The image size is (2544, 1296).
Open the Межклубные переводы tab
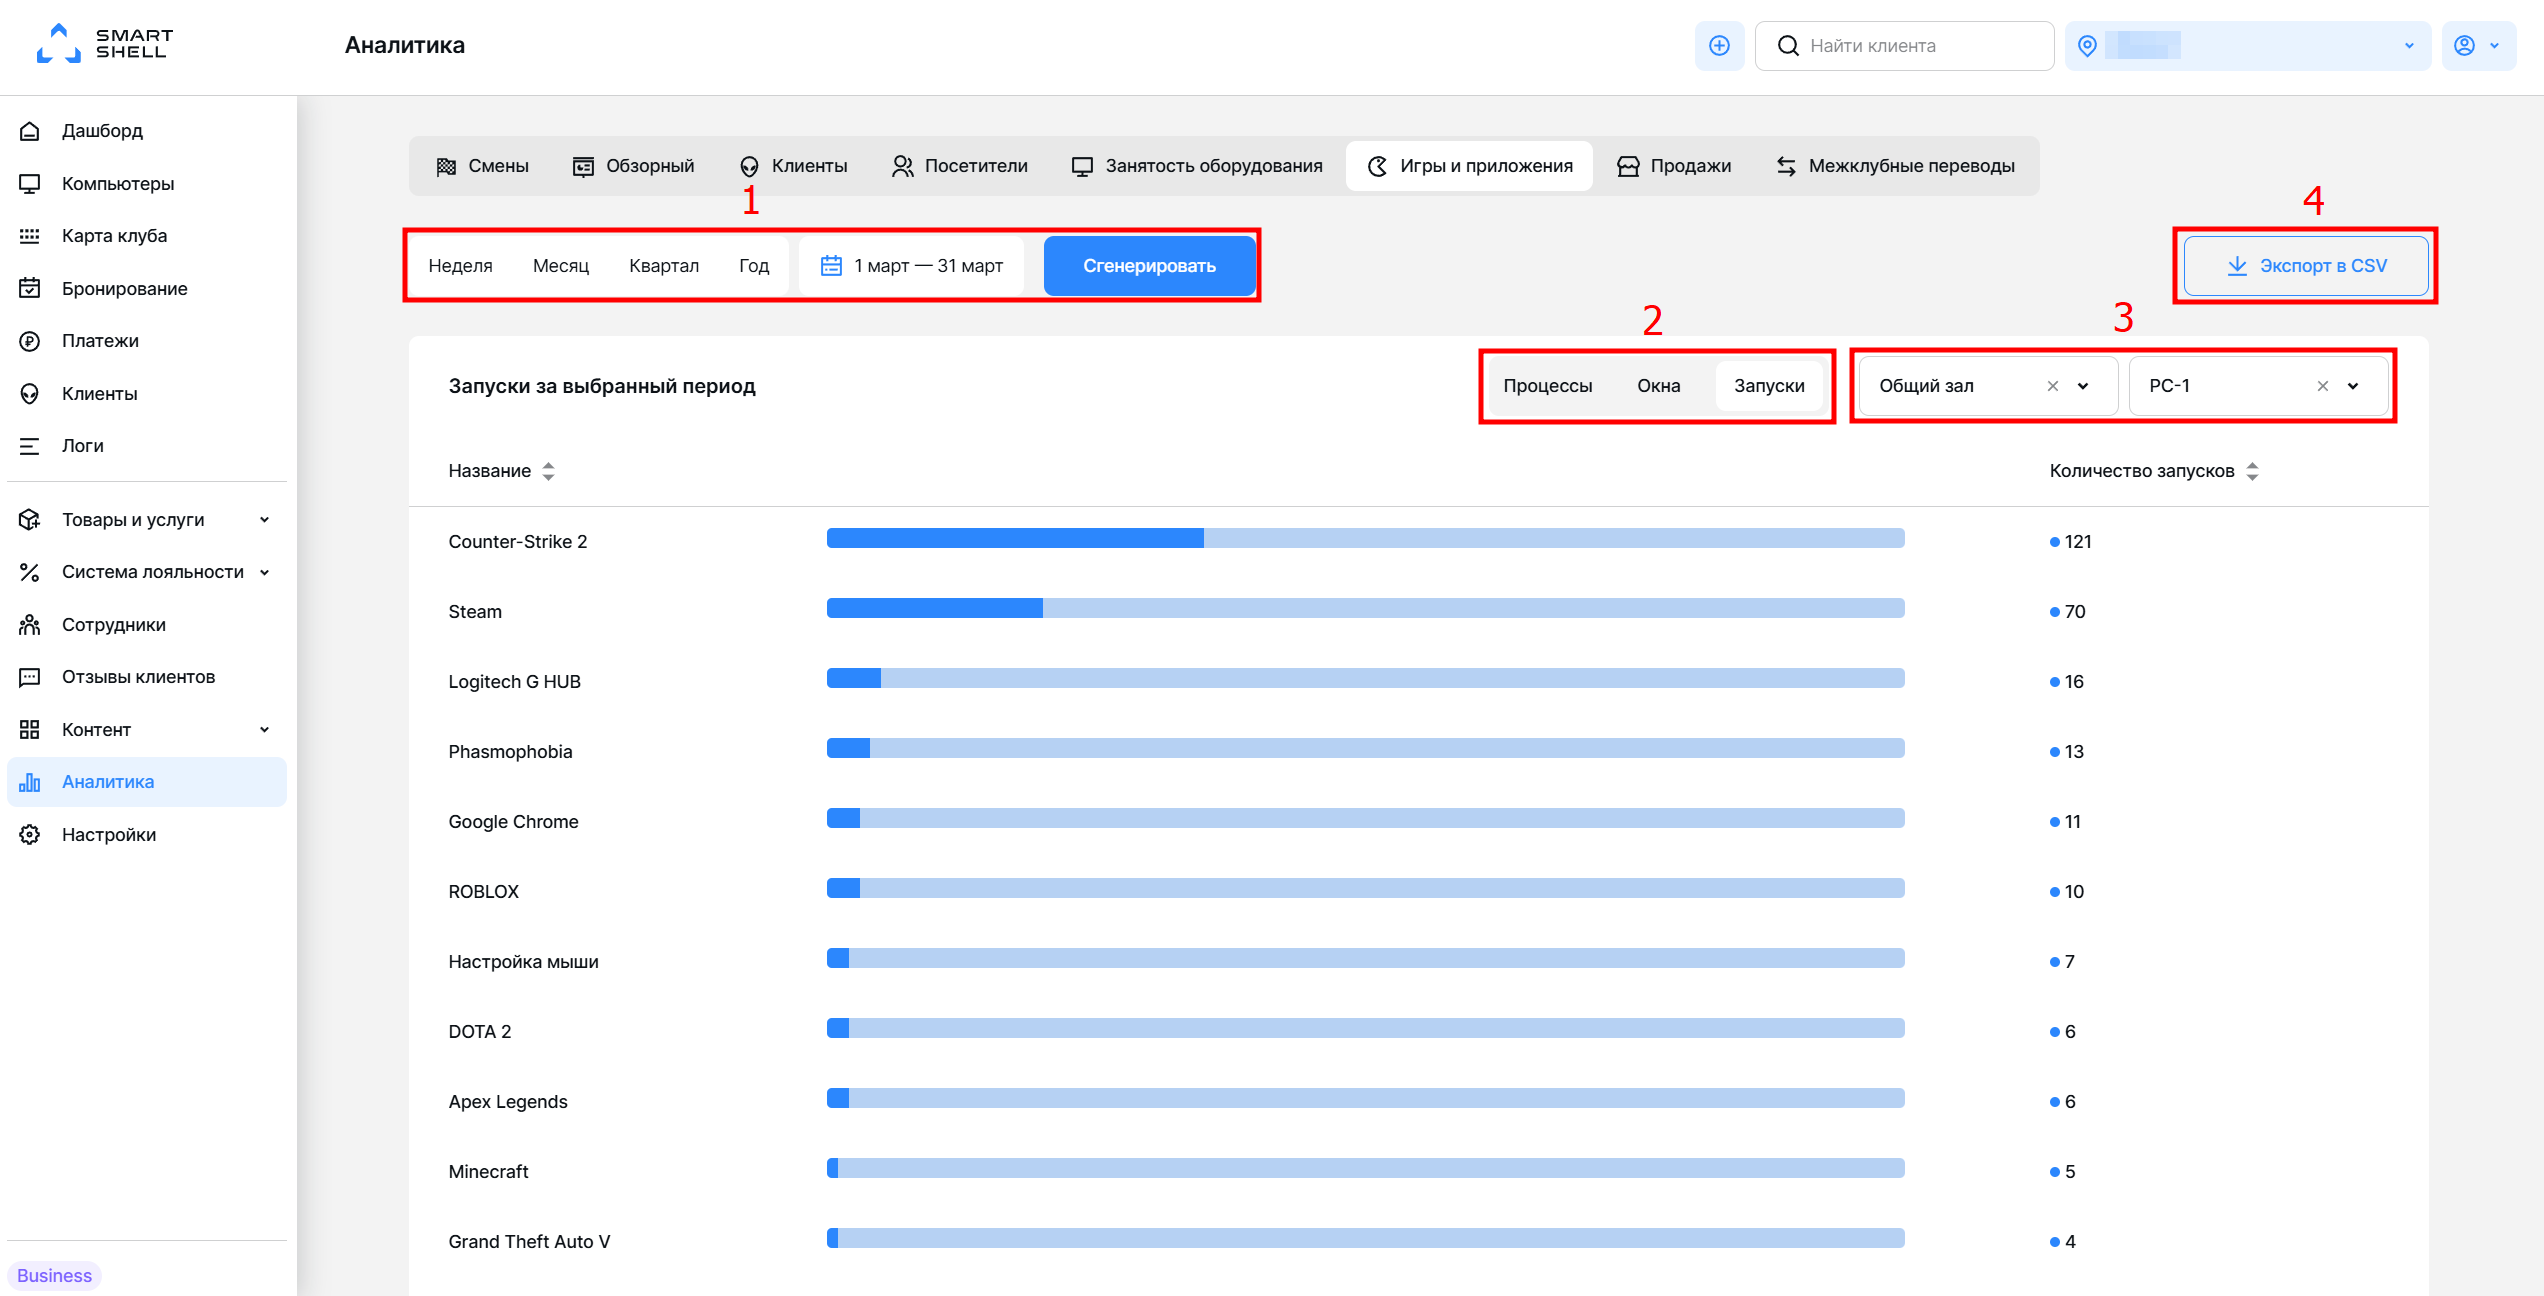pos(1895,166)
